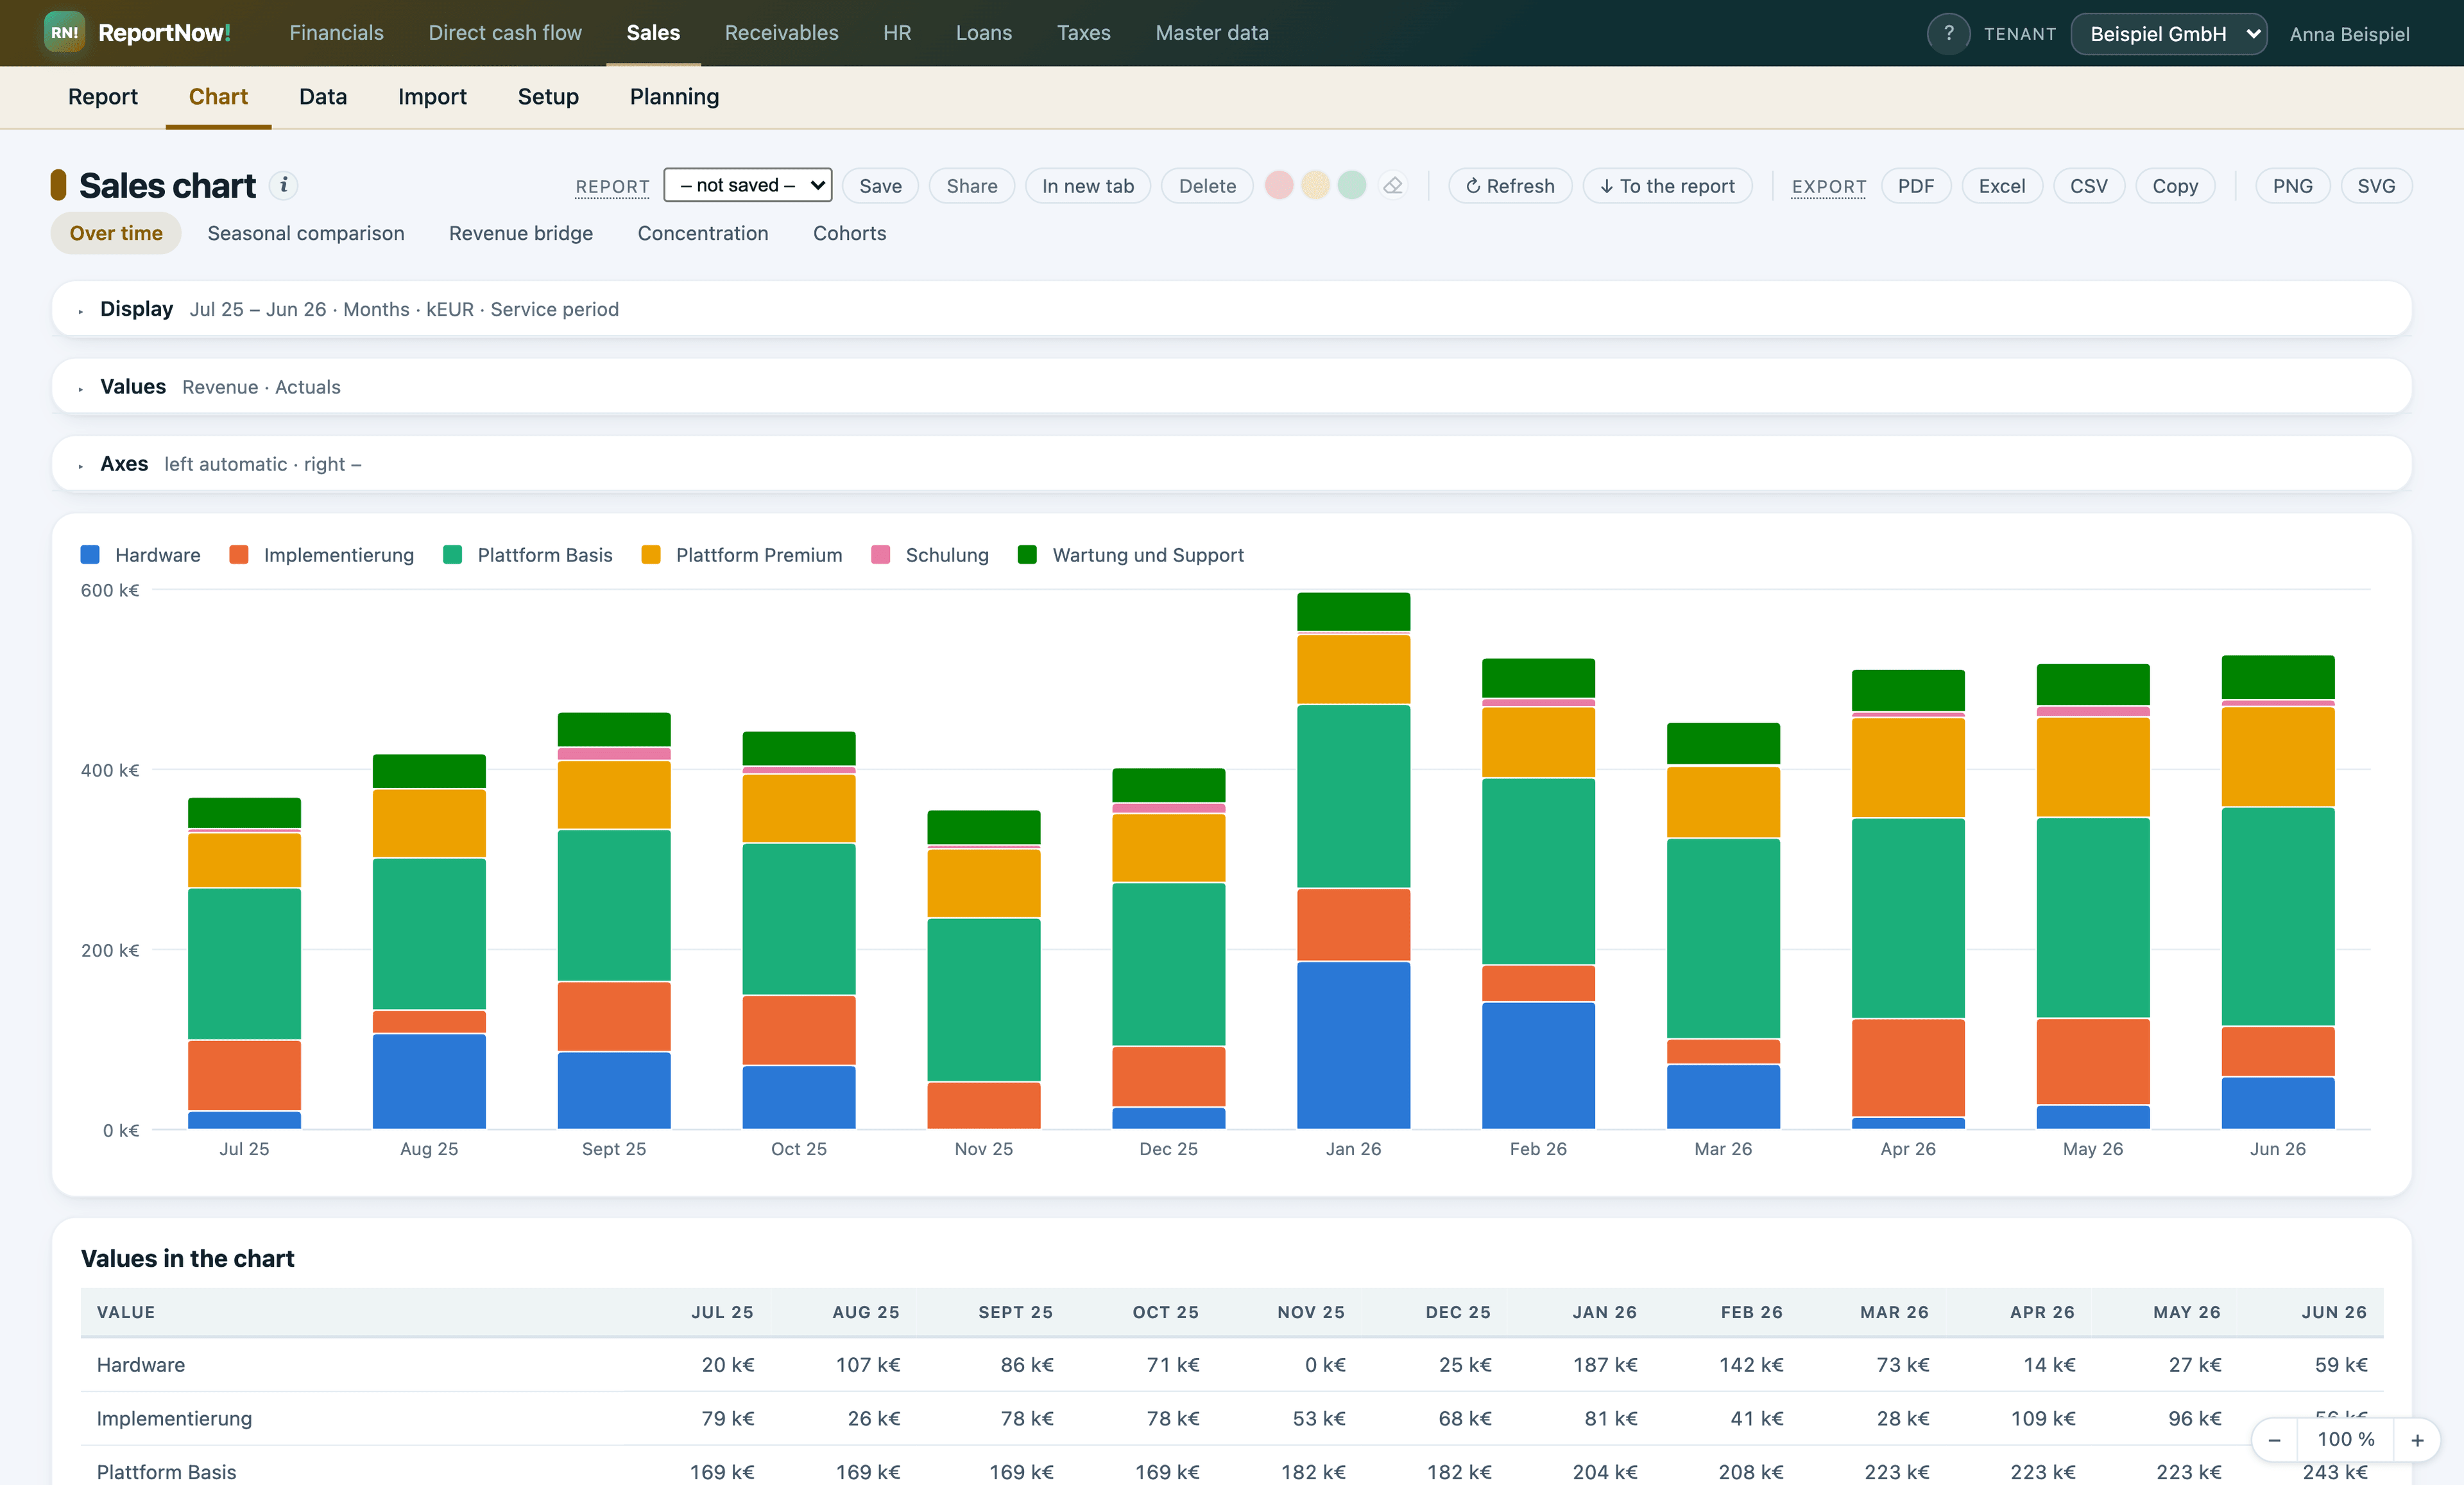Click the Copy export button
The width and height of the screenshot is (2464, 1485).
click(2175, 186)
